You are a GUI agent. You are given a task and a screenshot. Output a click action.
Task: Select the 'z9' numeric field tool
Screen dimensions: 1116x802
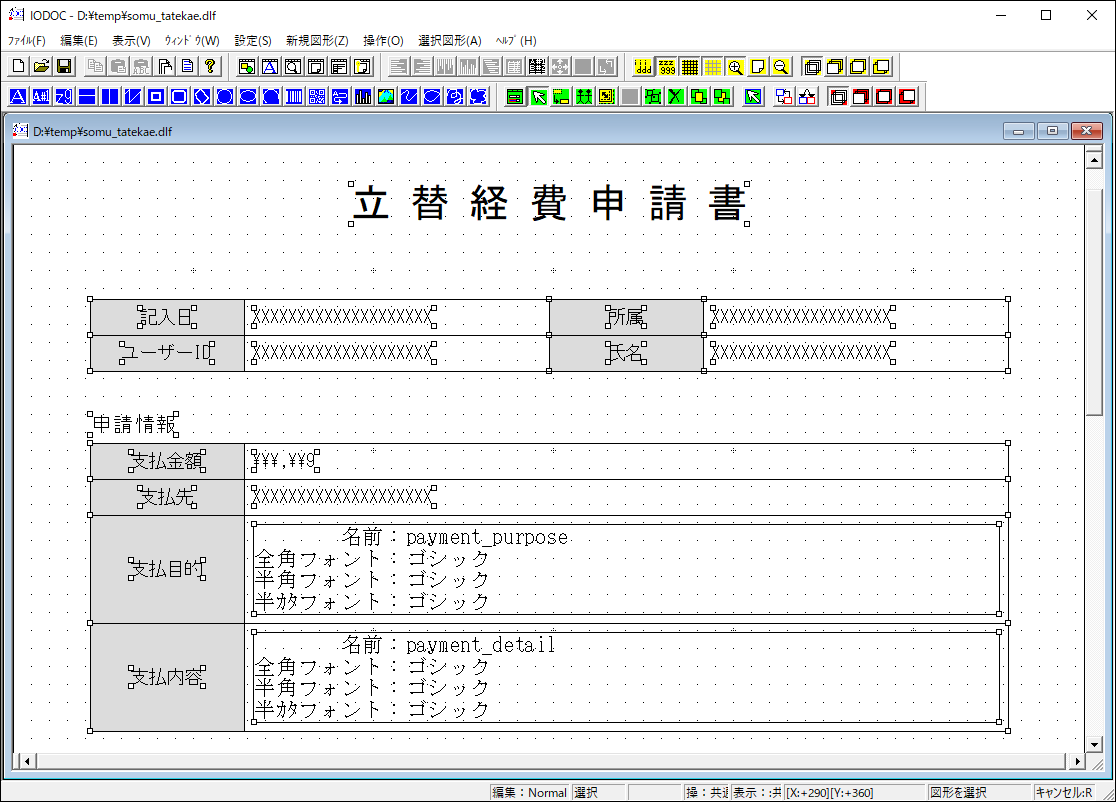pos(64,97)
